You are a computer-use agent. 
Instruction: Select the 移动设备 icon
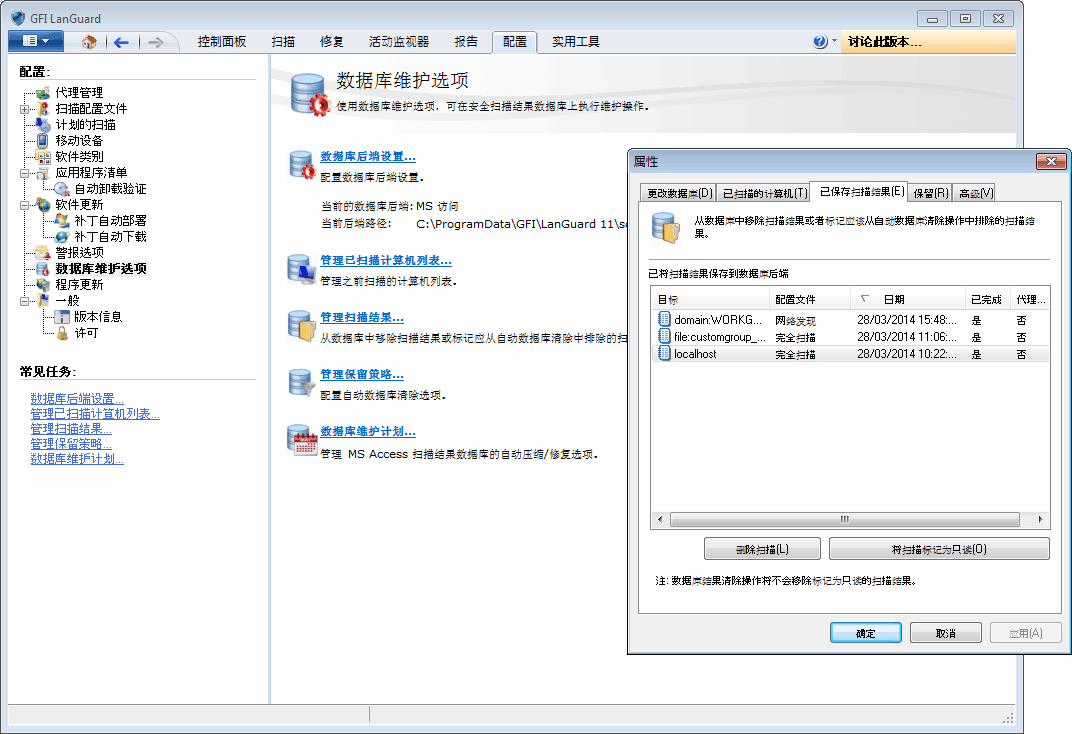pos(43,141)
